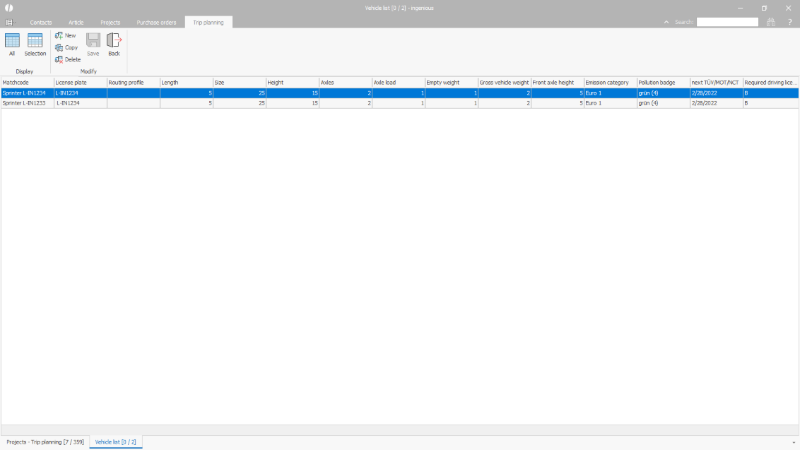Sort by Emission category column header
The width and height of the screenshot is (800, 450).
click(x=609, y=82)
